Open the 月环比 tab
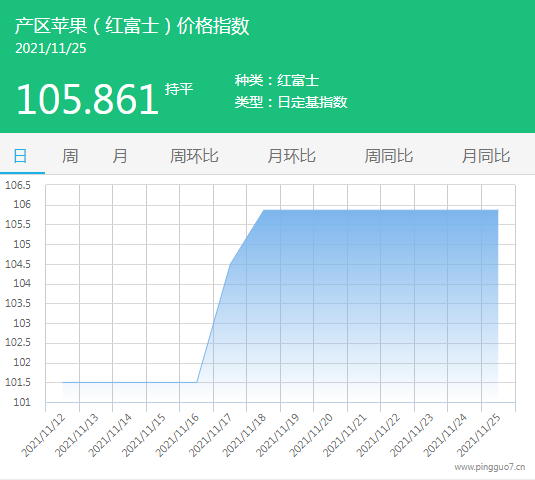The width and height of the screenshot is (535, 480). click(x=291, y=156)
